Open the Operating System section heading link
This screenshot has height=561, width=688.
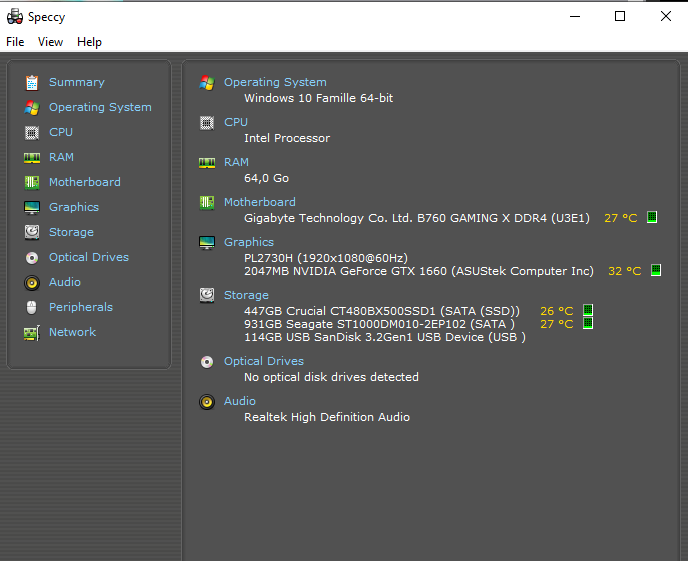pyautogui.click(x=275, y=82)
